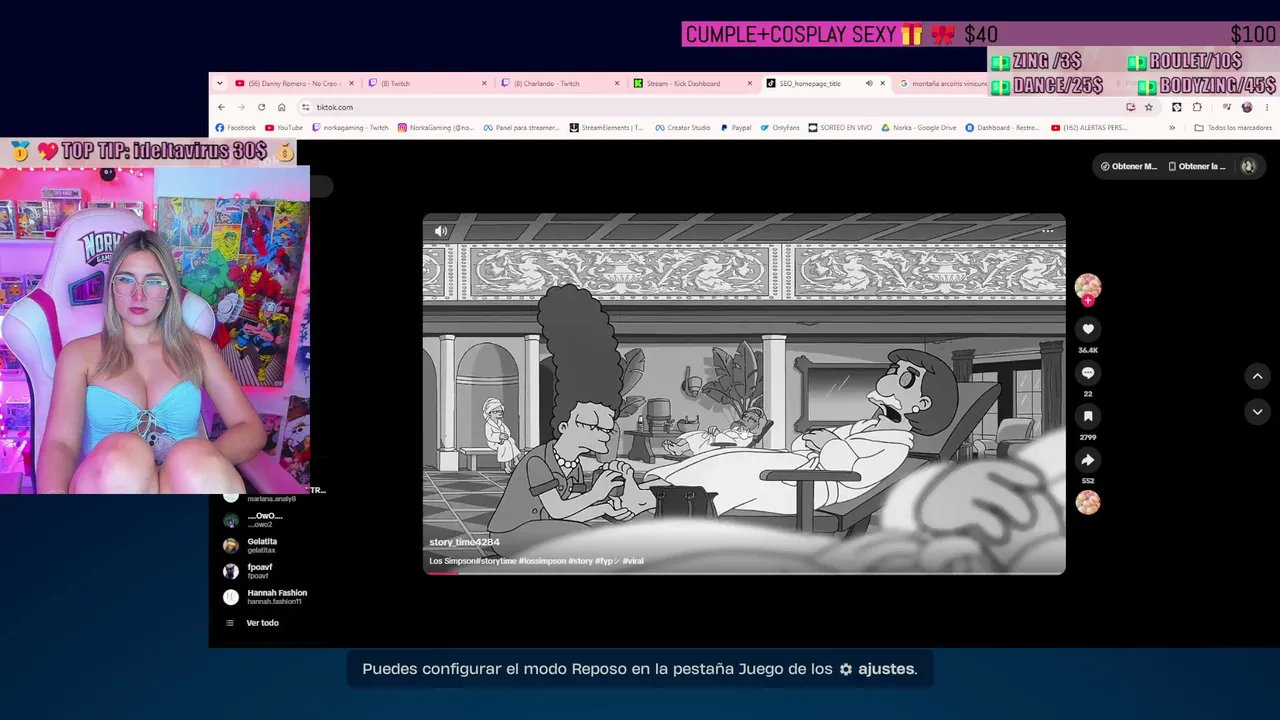Click the 'Obtener la...' app button
The height and width of the screenshot is (720, 1280).
point(1196,166)
